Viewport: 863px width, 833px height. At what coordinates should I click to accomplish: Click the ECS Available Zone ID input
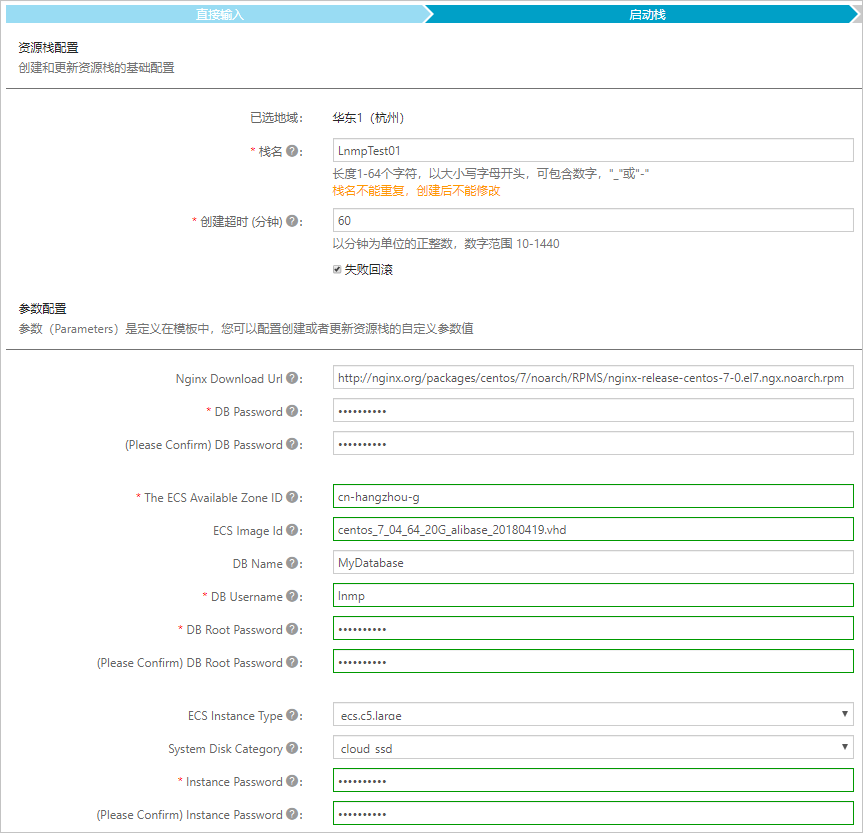click(593, 496)
